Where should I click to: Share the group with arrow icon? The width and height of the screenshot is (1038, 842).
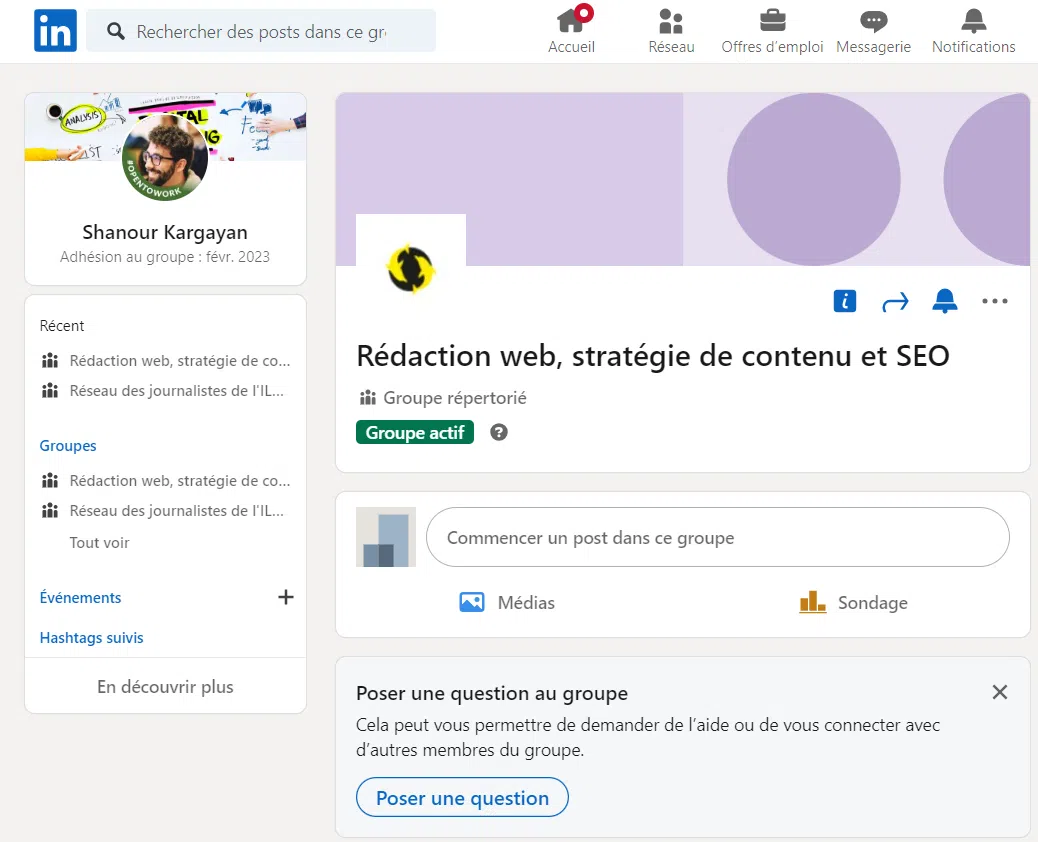point(895,301)
